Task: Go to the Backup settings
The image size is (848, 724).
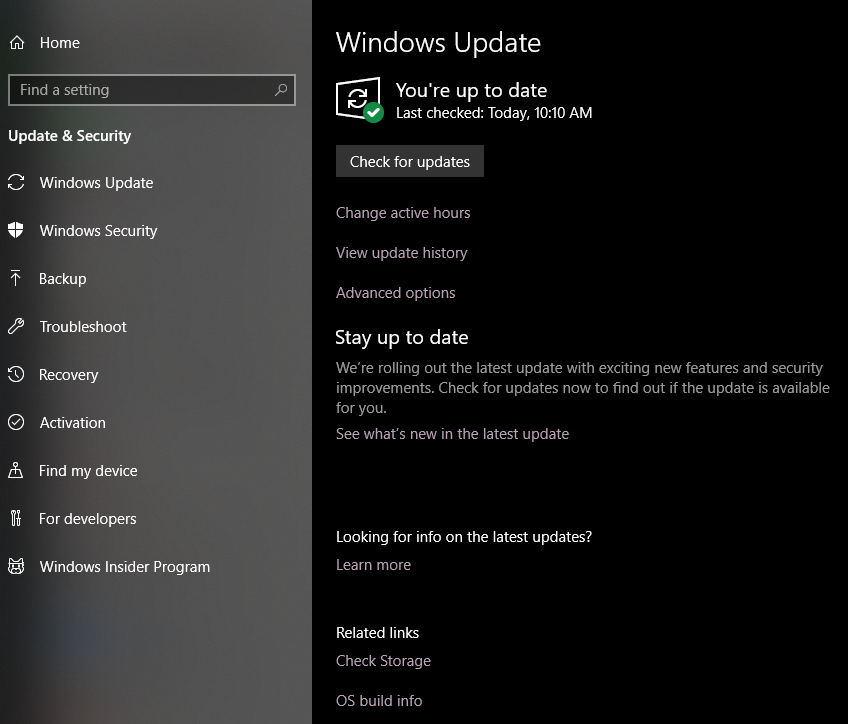Action: 63,278
